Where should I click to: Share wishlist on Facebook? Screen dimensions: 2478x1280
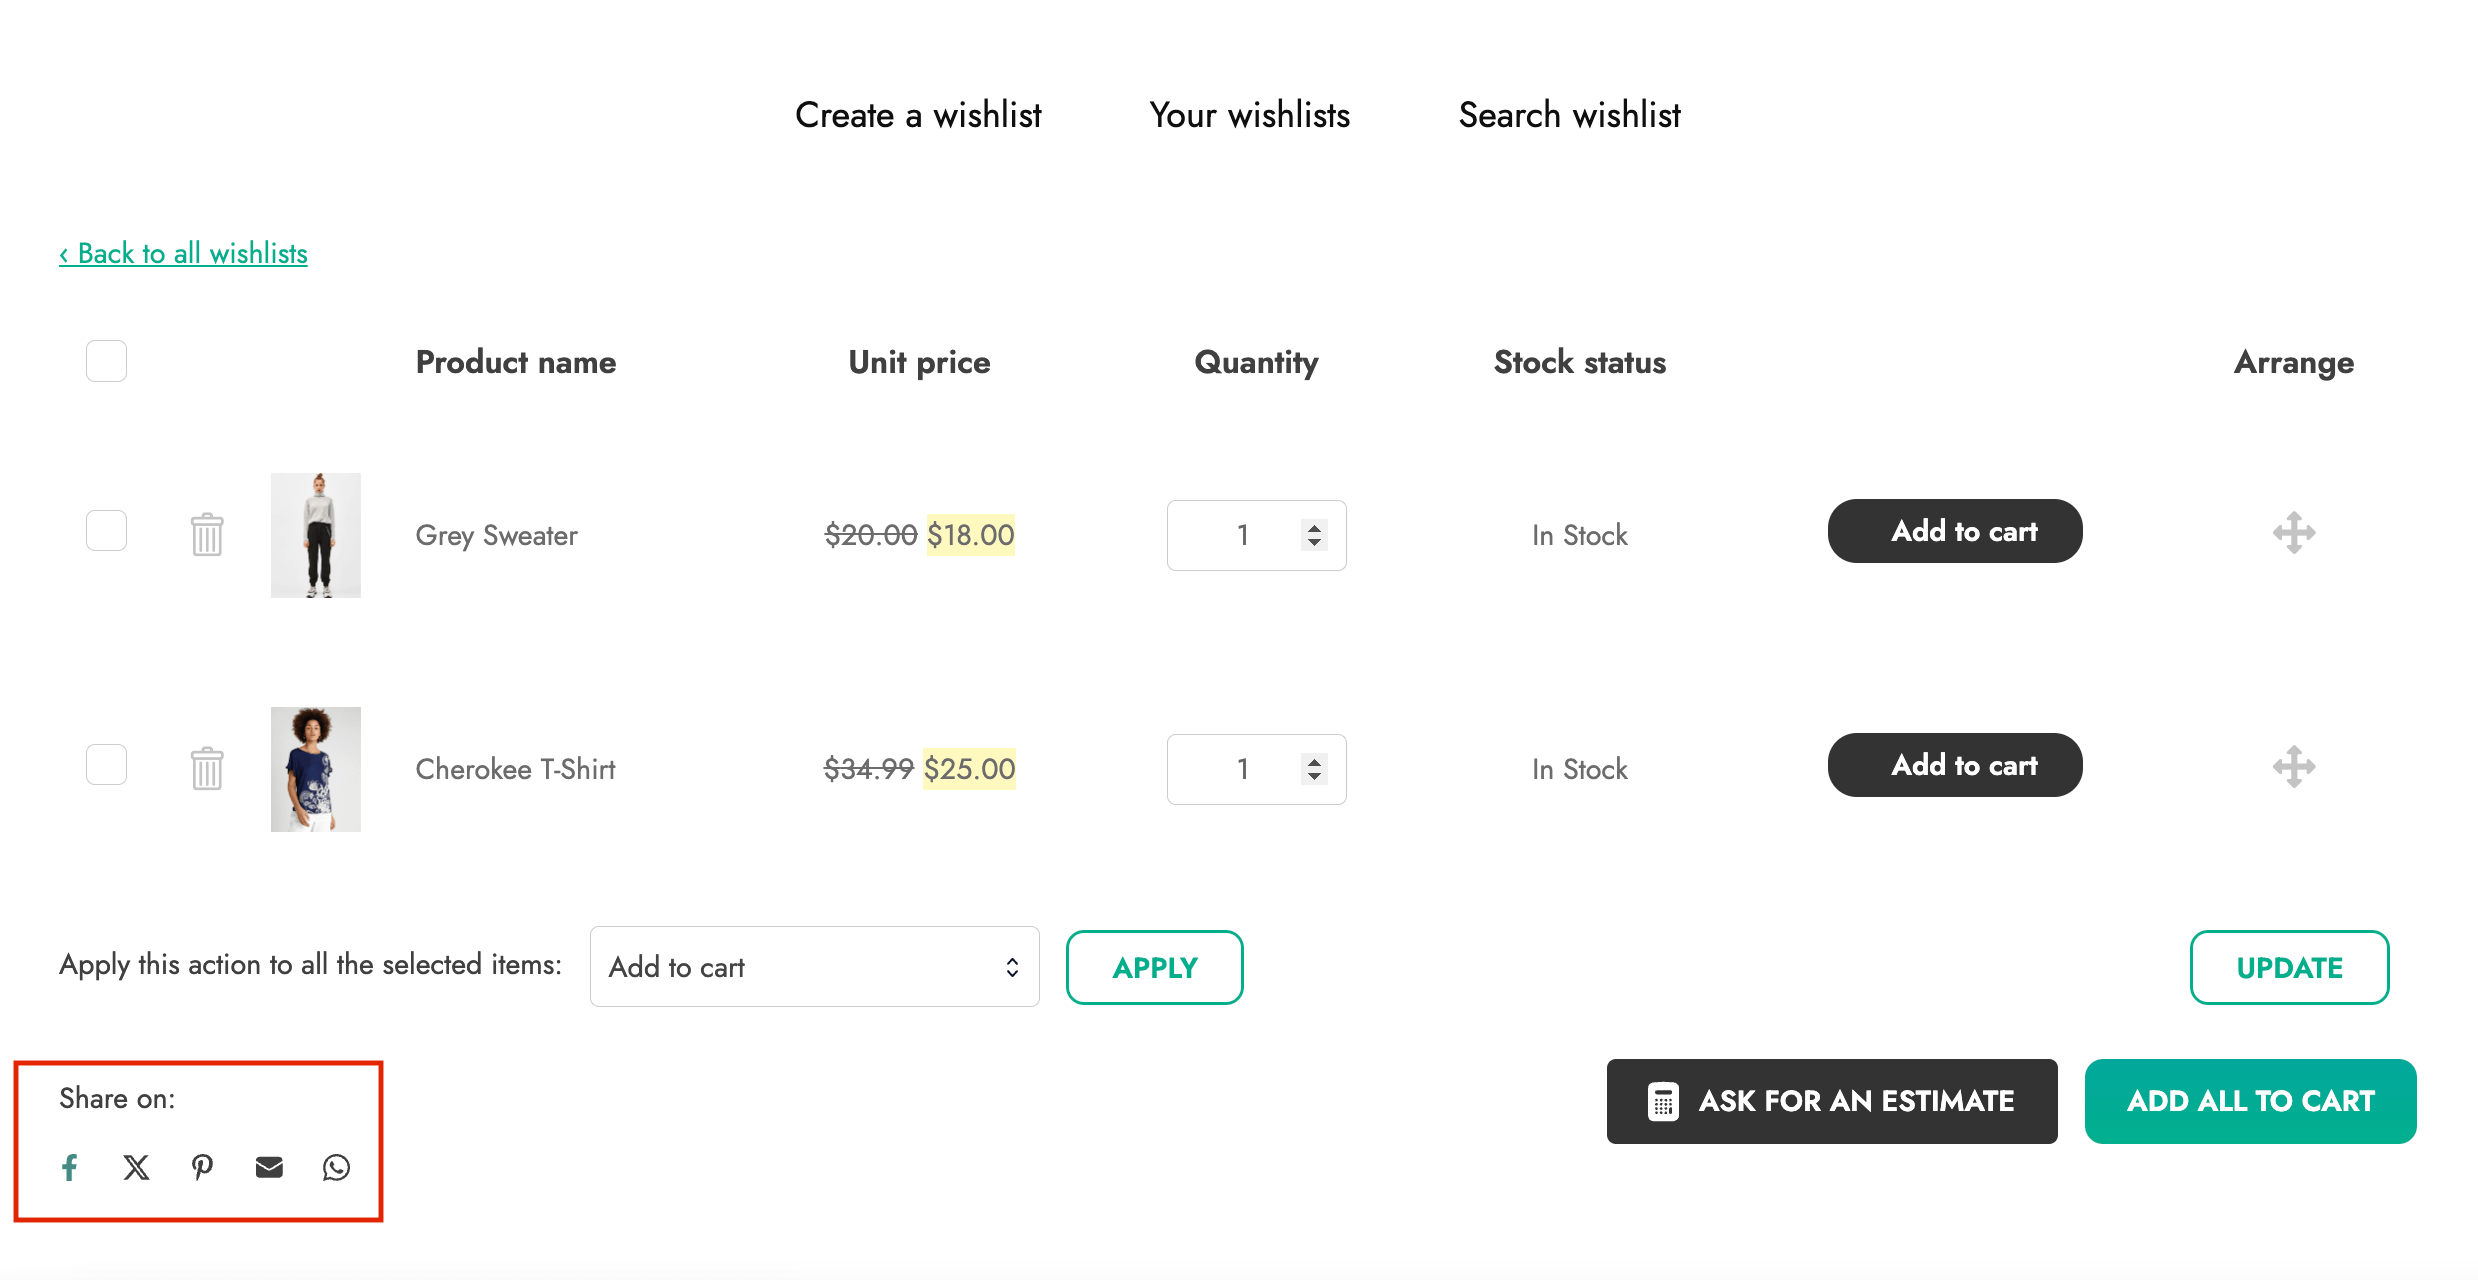tap(70, 1167)
